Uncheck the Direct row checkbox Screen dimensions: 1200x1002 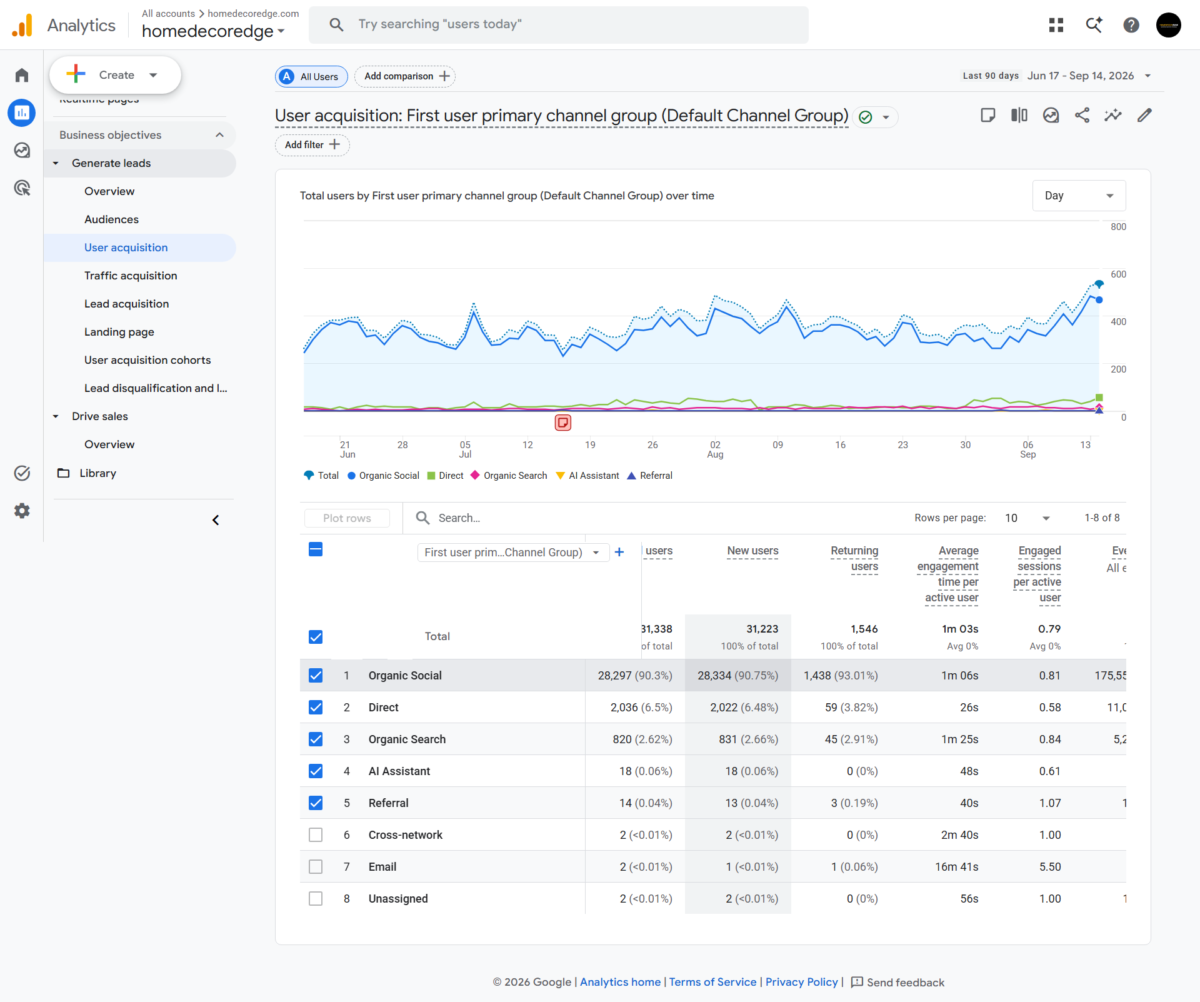tap(316, 707)
